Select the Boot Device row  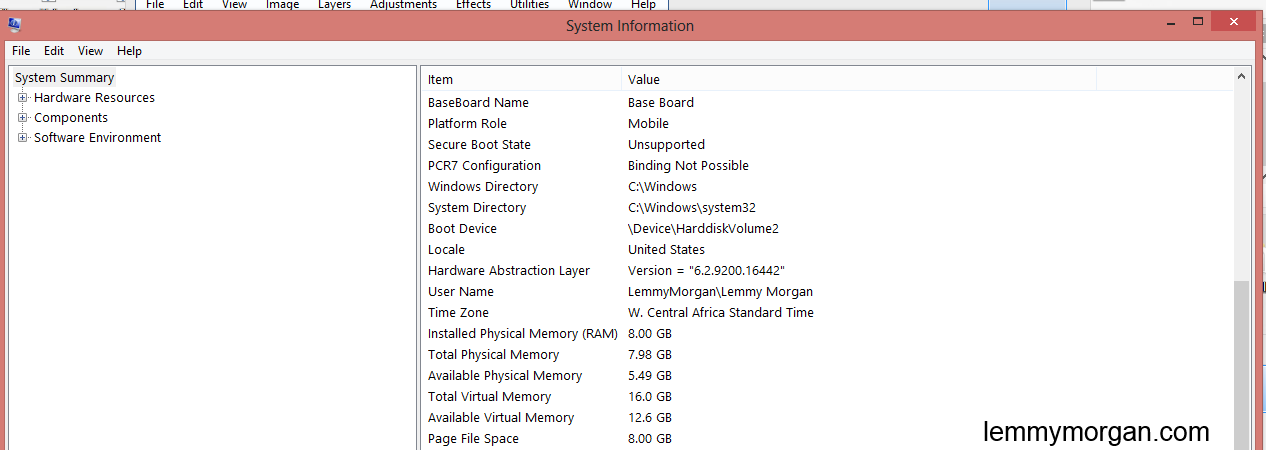click(827, 229)
